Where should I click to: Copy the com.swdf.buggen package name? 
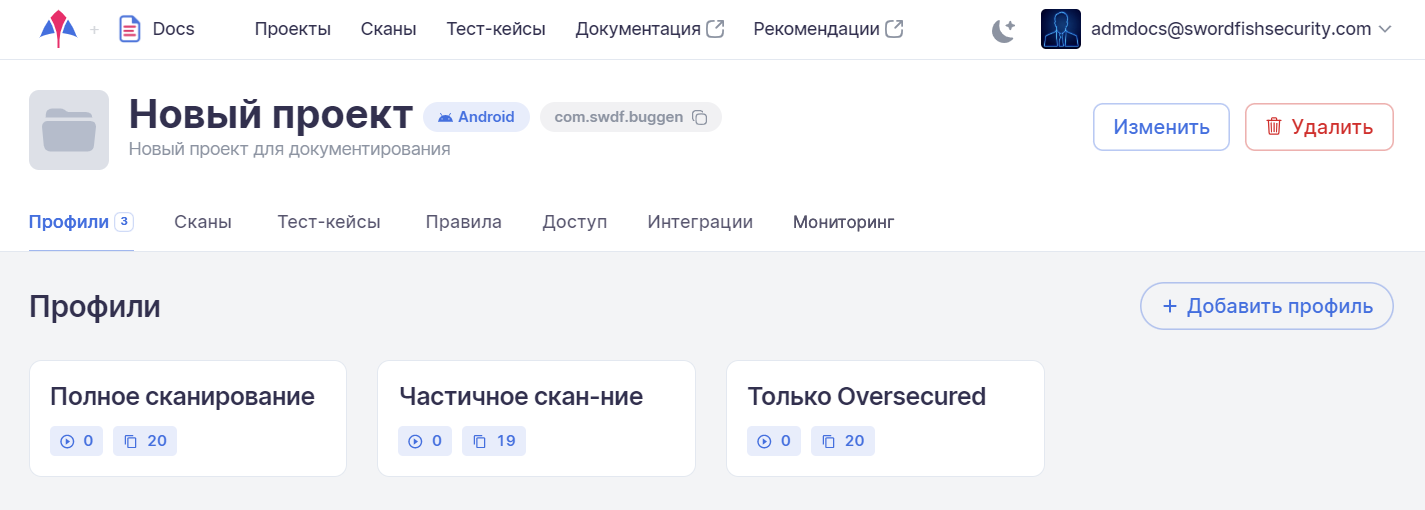700,118
